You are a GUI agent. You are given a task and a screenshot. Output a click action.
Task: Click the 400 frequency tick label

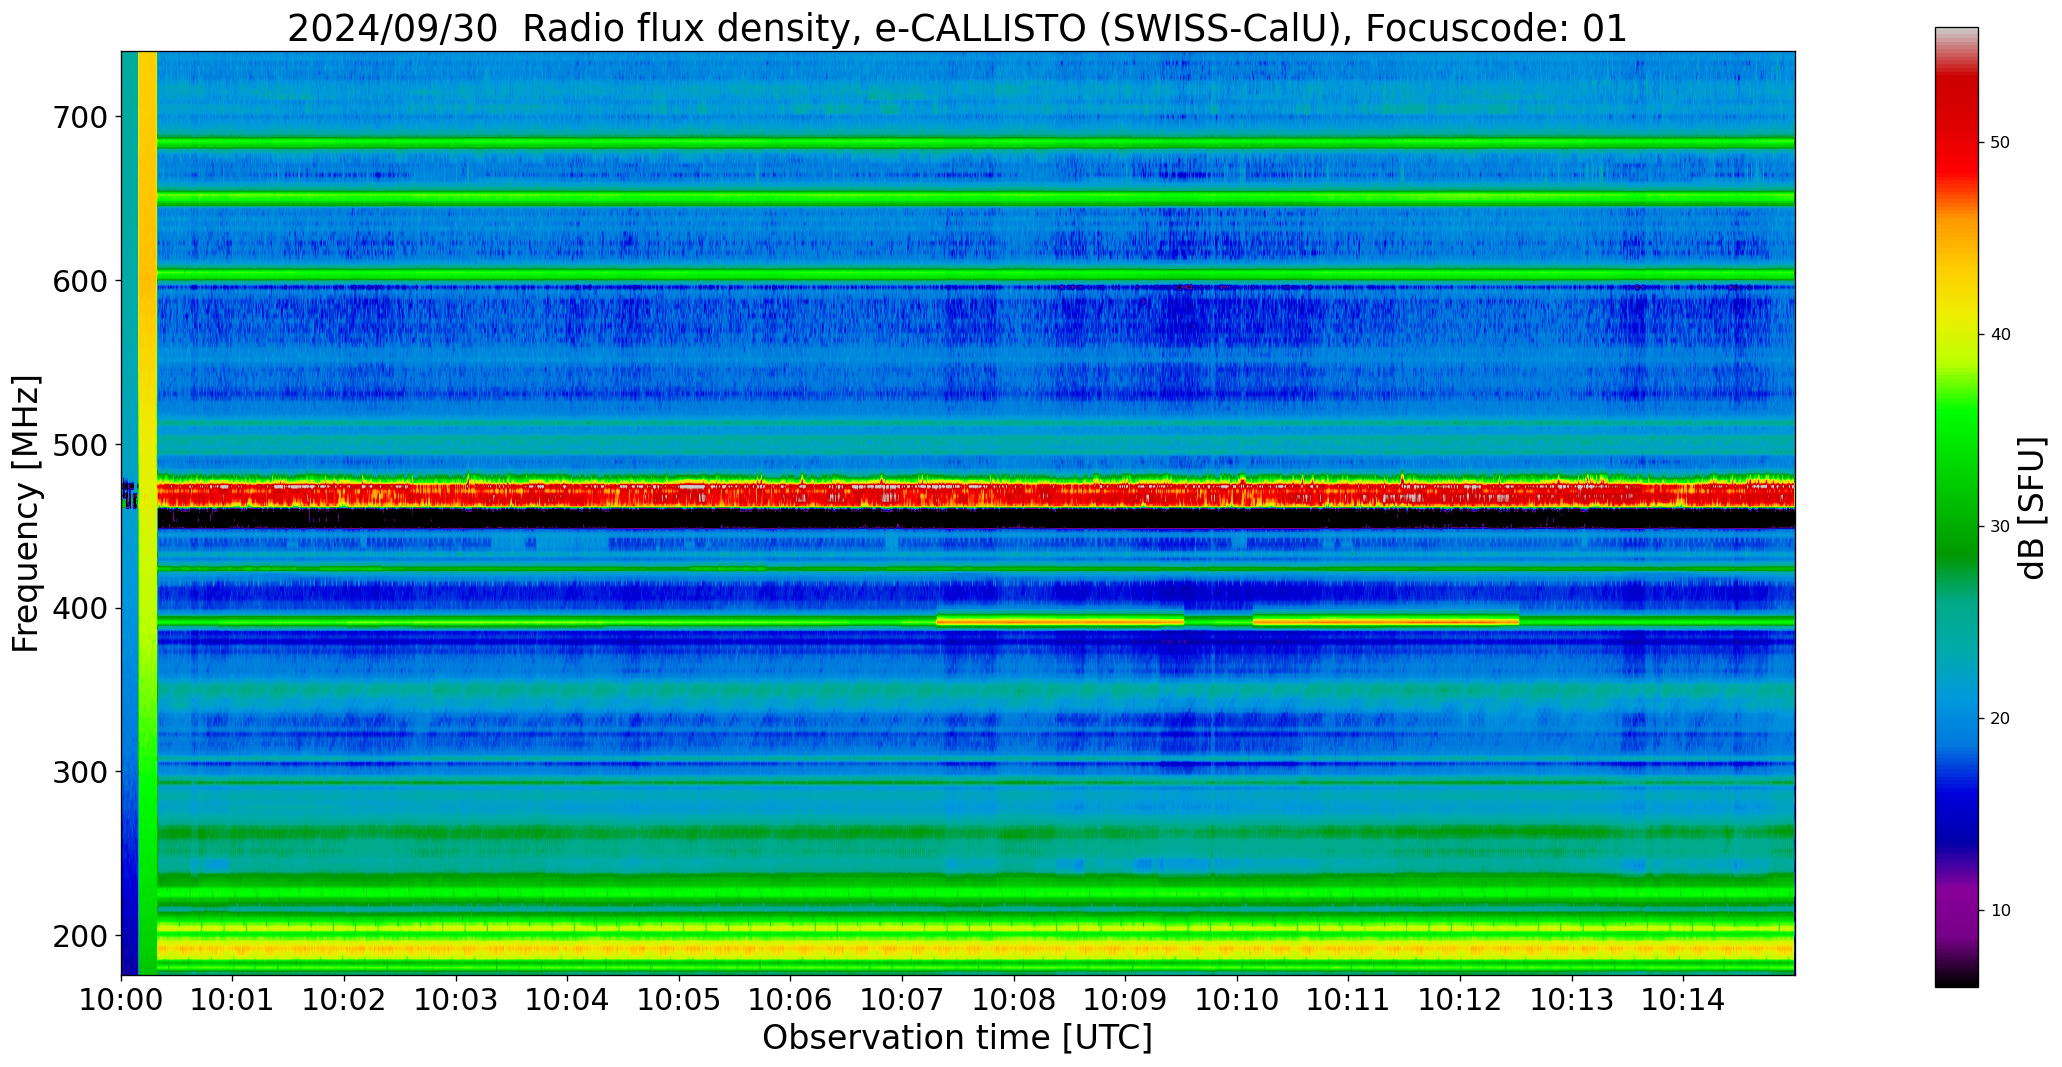(79, 608)
